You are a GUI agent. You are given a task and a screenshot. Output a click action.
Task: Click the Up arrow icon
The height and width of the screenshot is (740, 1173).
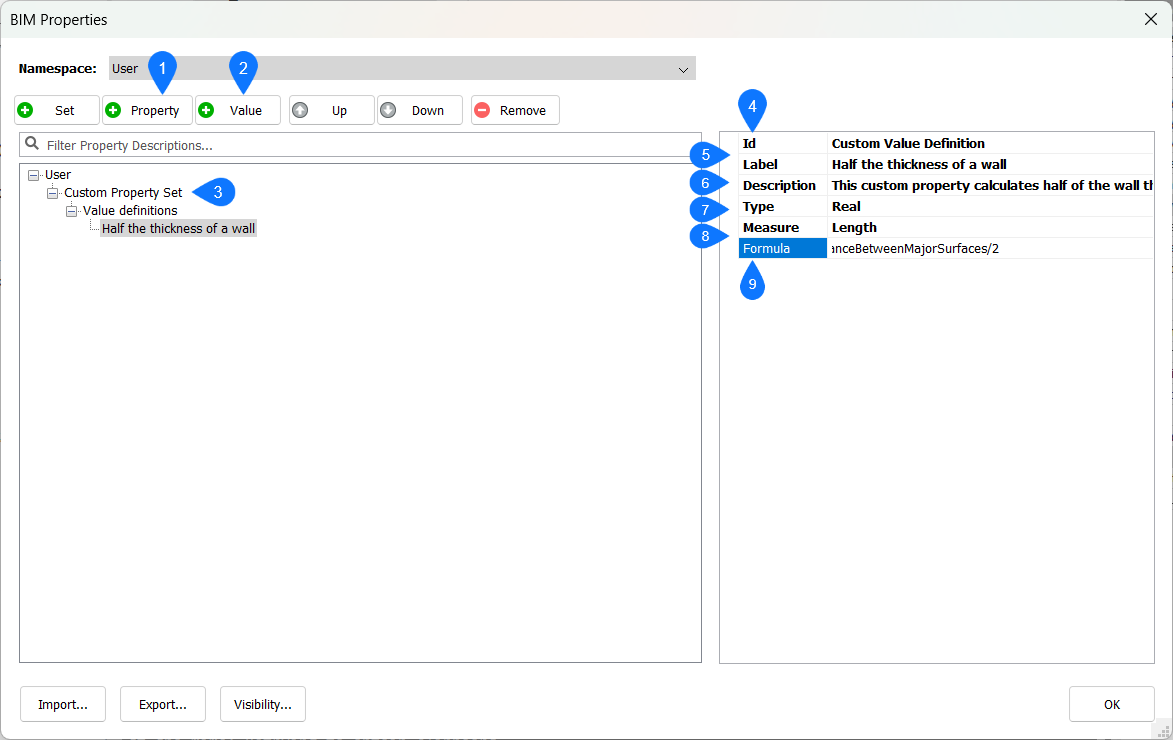click(300, 110)
